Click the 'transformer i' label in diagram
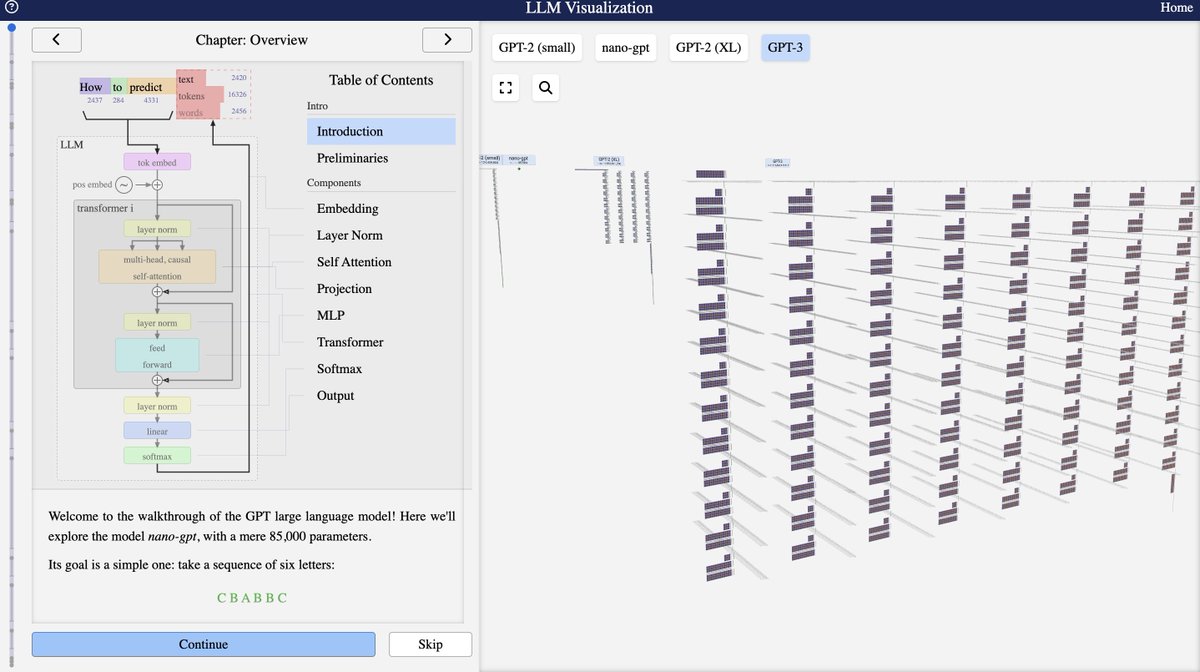Screen dimensions: 1200x672 (x=105, y=208)
